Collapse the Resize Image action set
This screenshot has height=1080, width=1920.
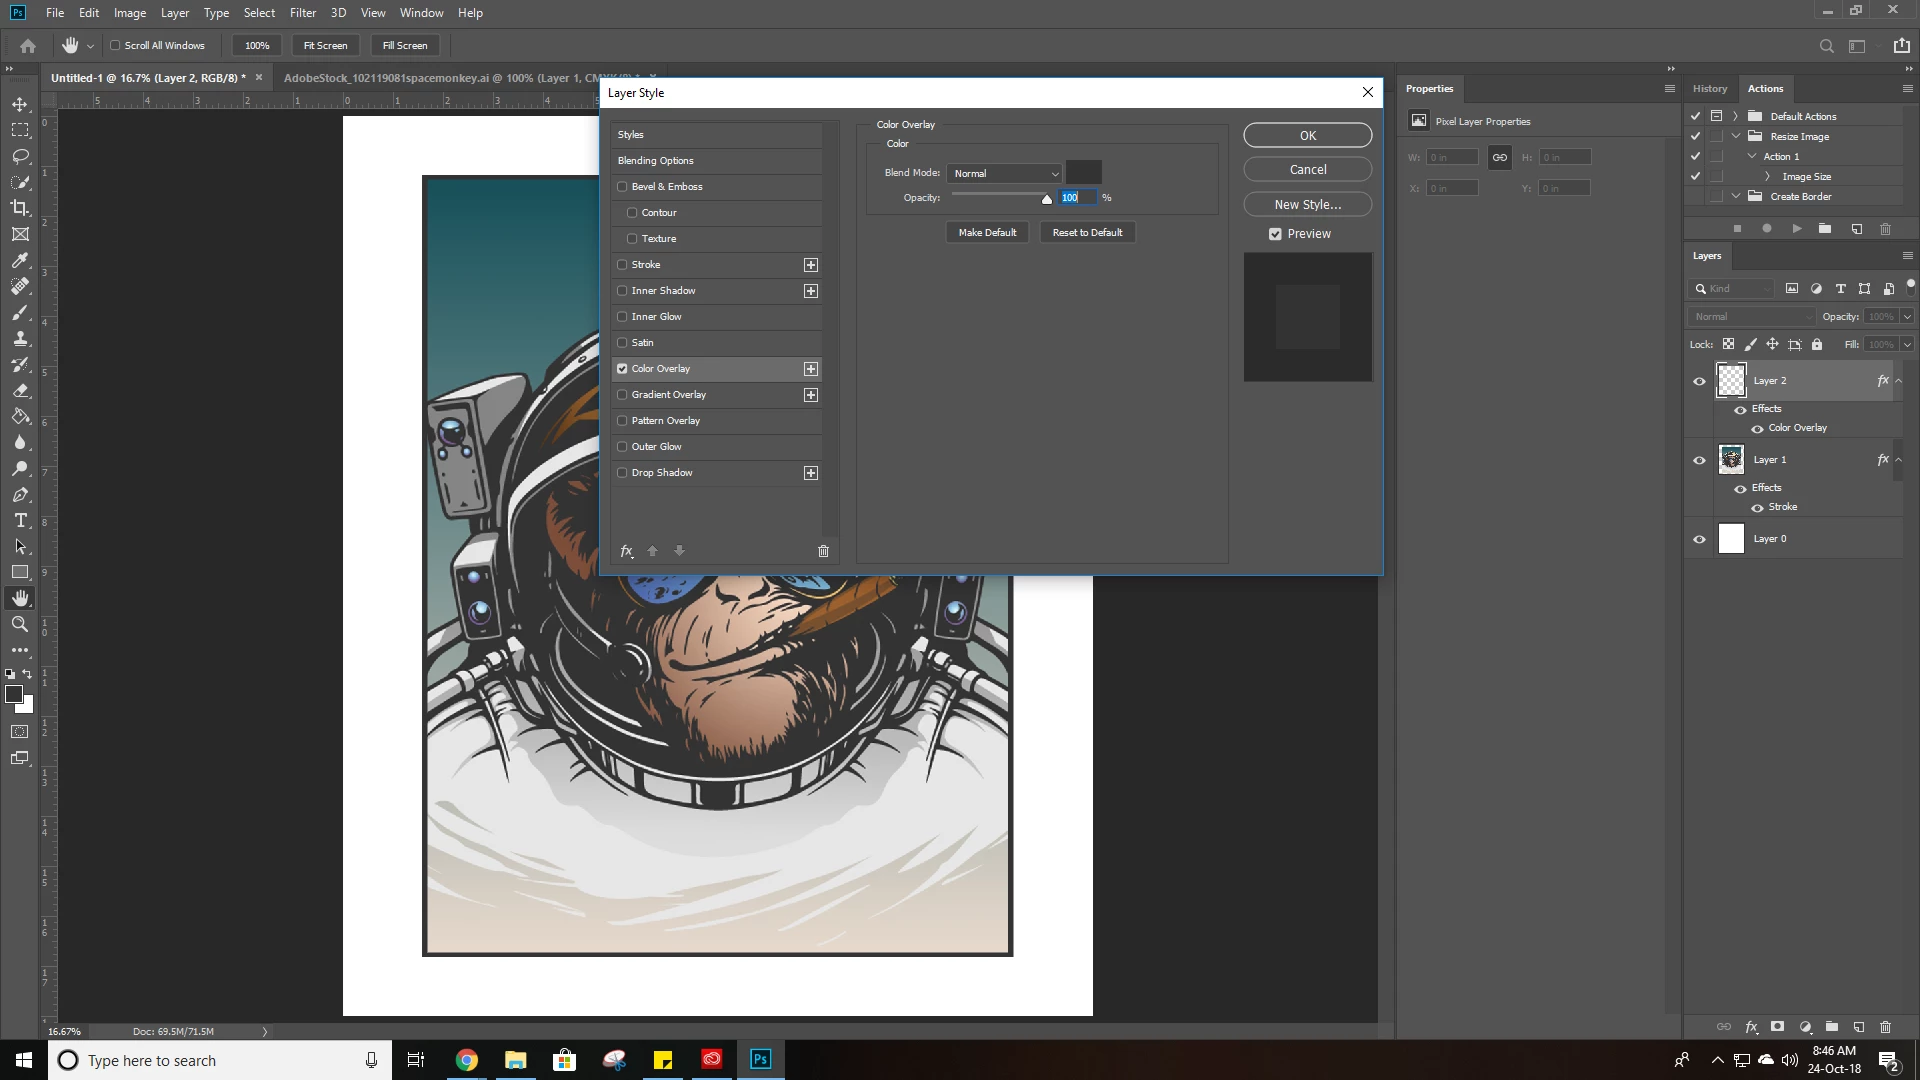point(1736,136)
